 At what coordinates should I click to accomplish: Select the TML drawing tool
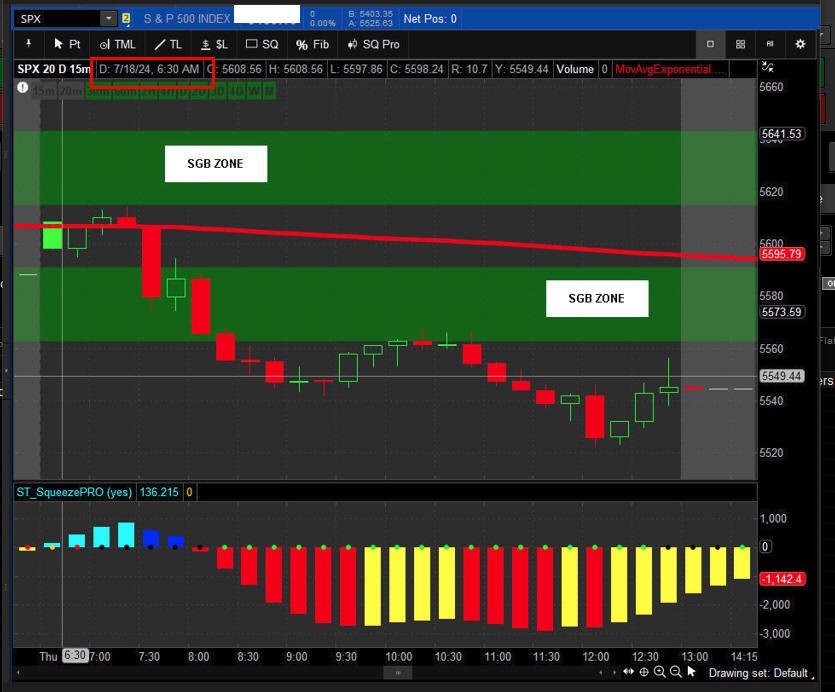pos(117,44)
